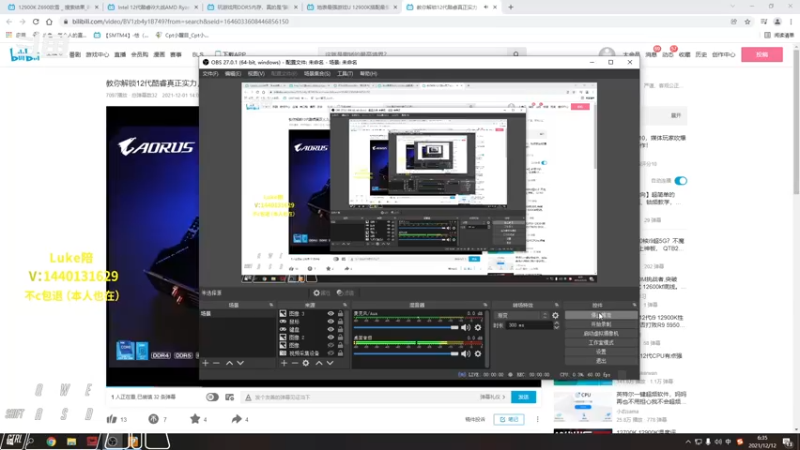Image resolution: width=800 pixels, height=450 pixels.
Task: Adjust Desktop Audio volume slider
Action: [x=406, y=354]
